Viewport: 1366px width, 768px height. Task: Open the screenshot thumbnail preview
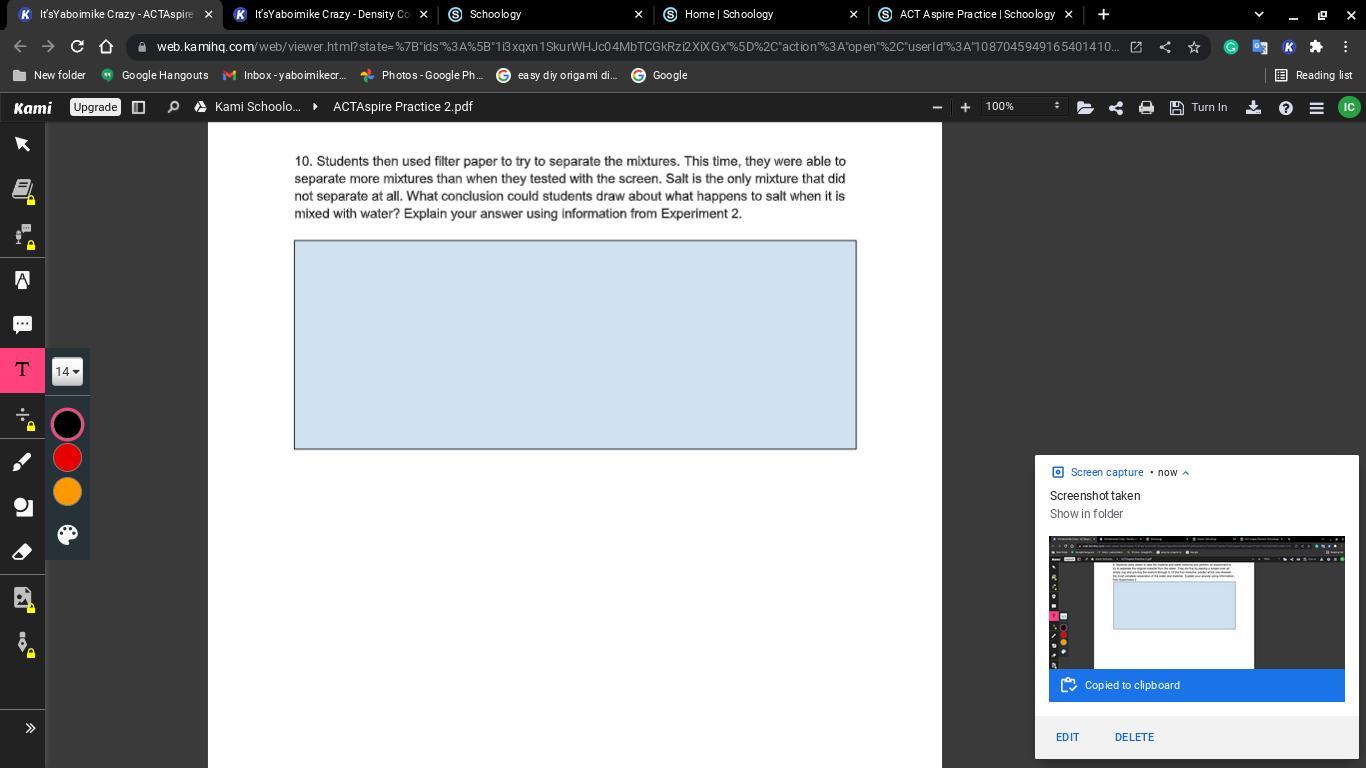click(x=1197, y=603)
